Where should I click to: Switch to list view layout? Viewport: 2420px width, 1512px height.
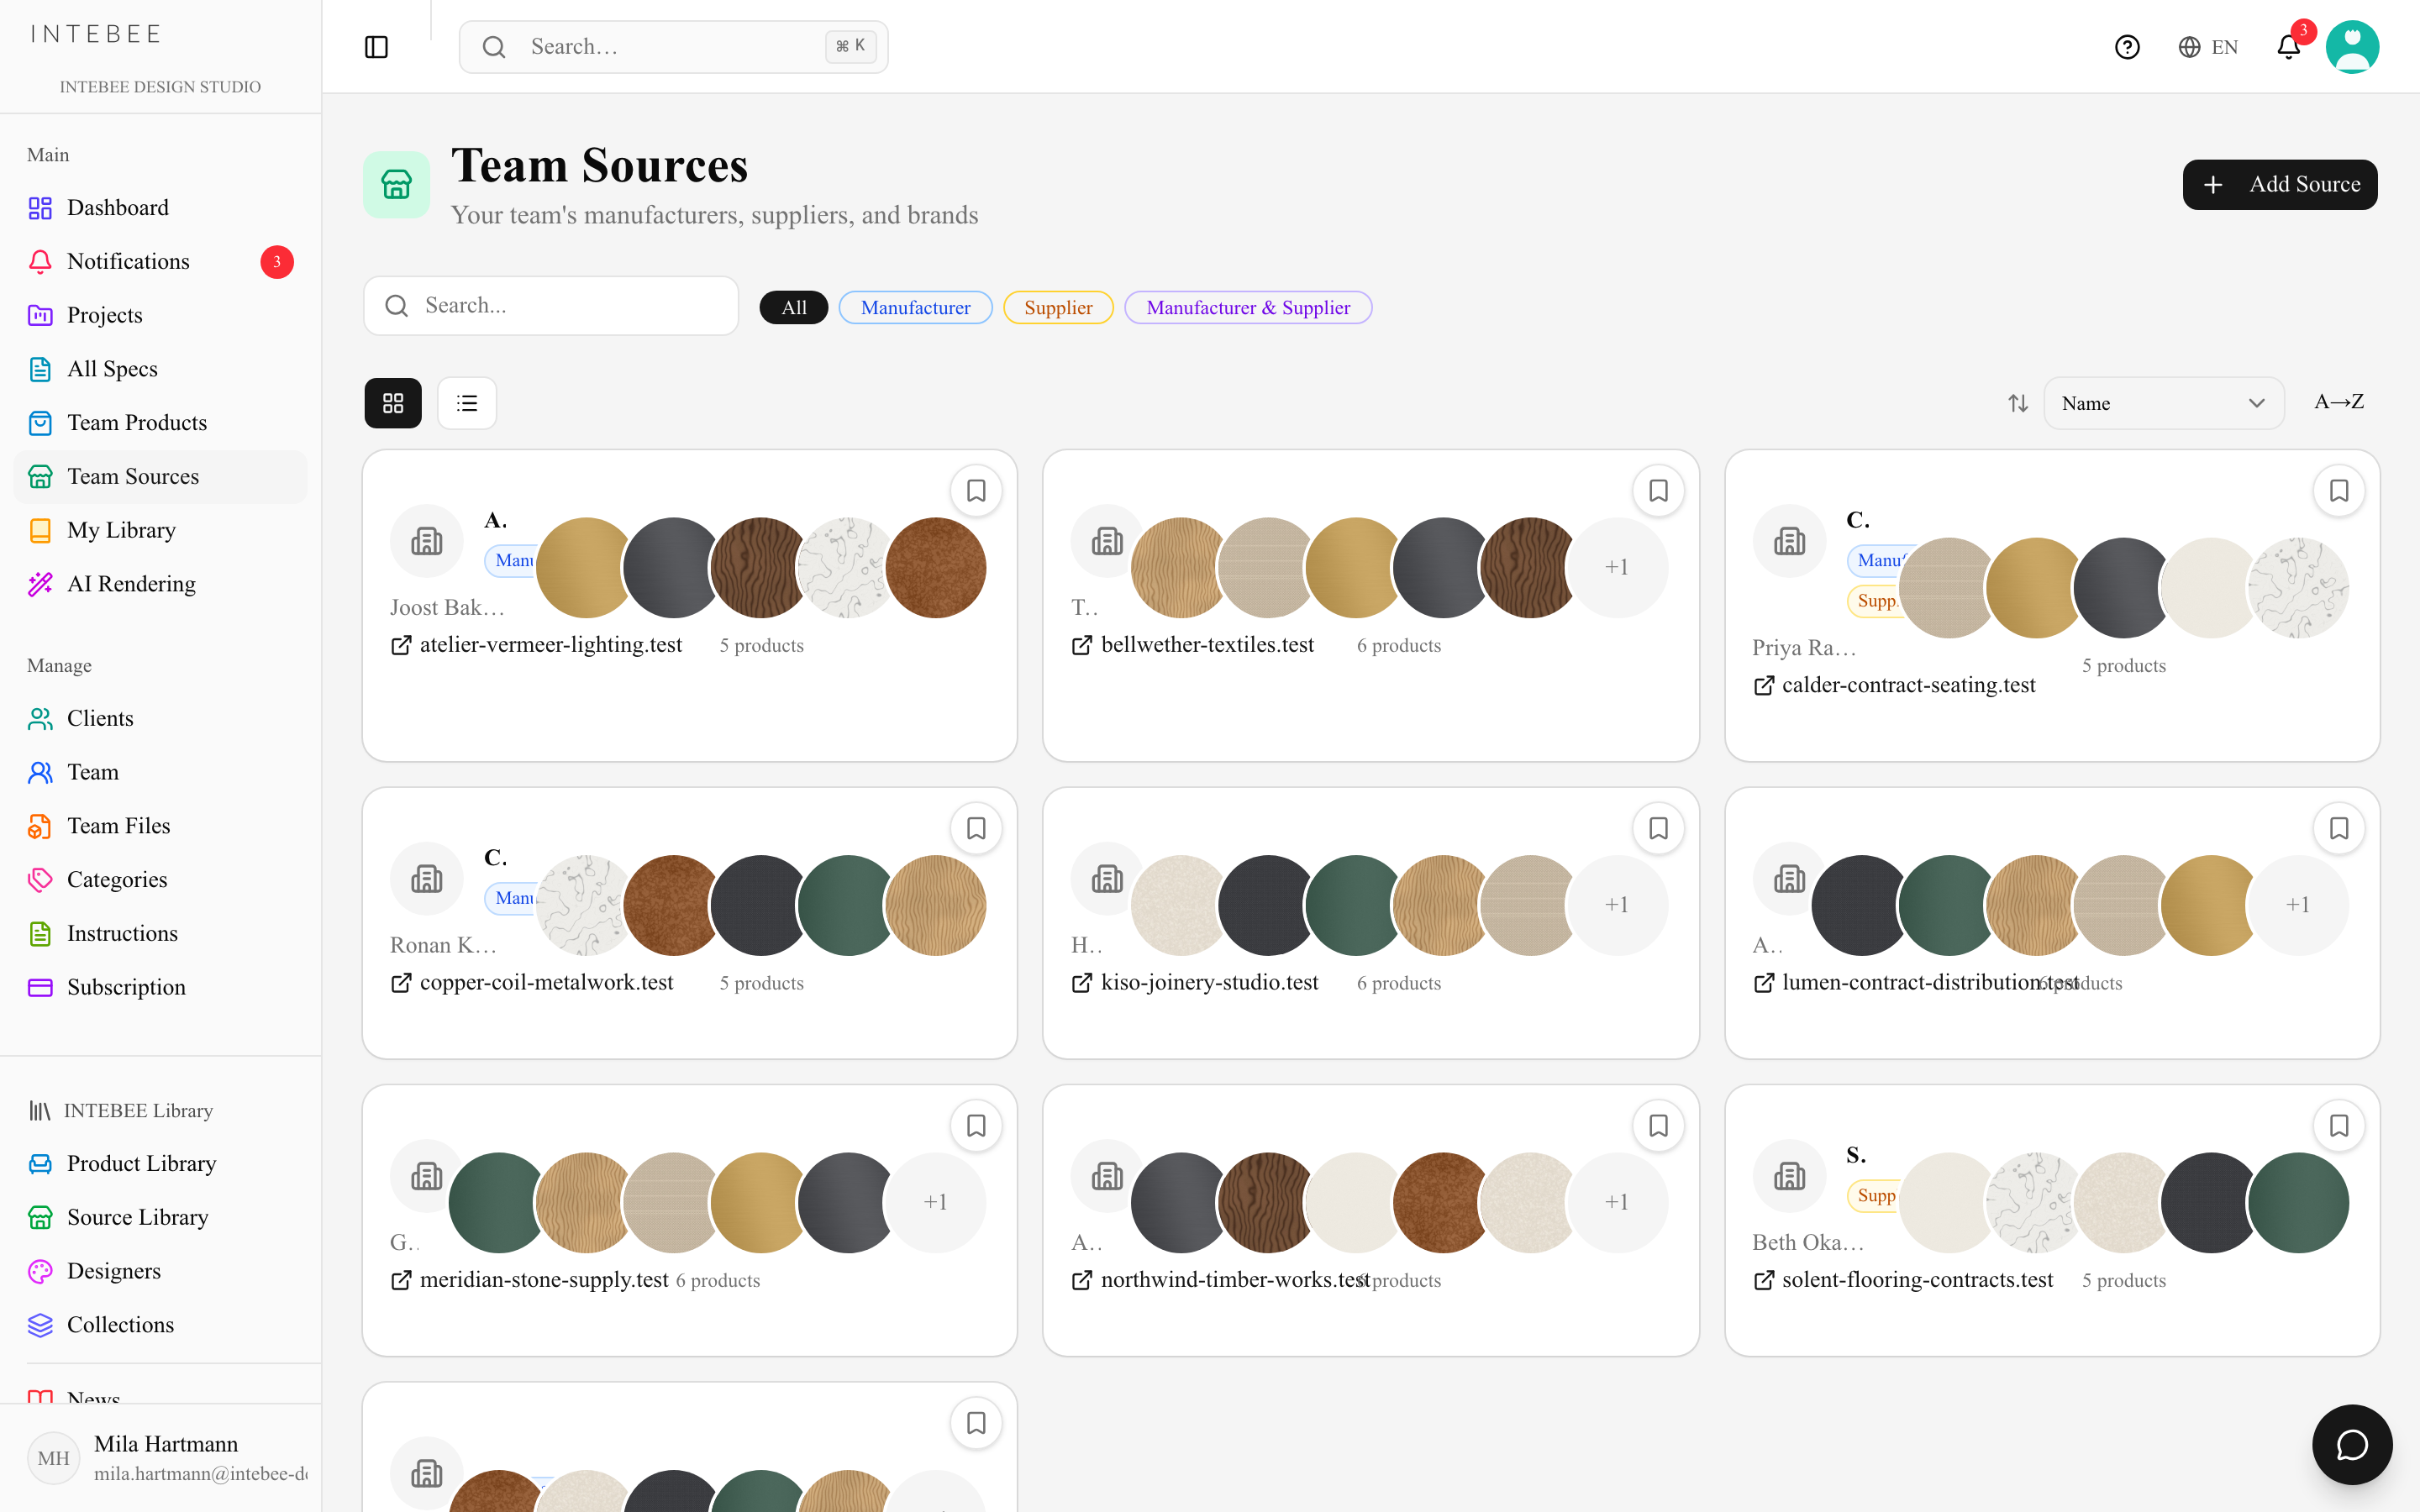(x=467, y=403)
